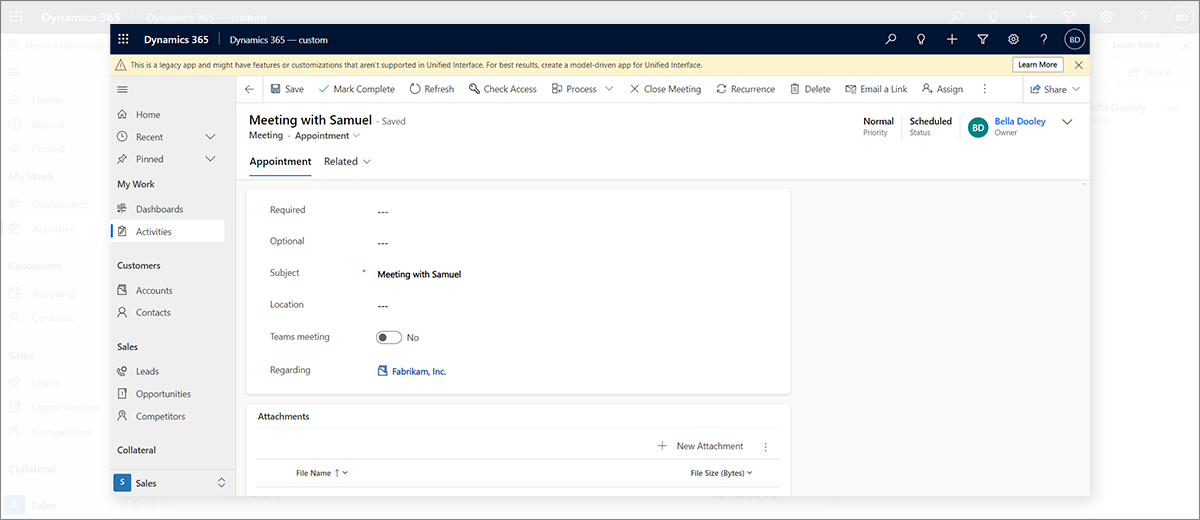Open the command bar overflow menu
The width and height of the screenshot is (1200, 520).
tap(985, 89)
